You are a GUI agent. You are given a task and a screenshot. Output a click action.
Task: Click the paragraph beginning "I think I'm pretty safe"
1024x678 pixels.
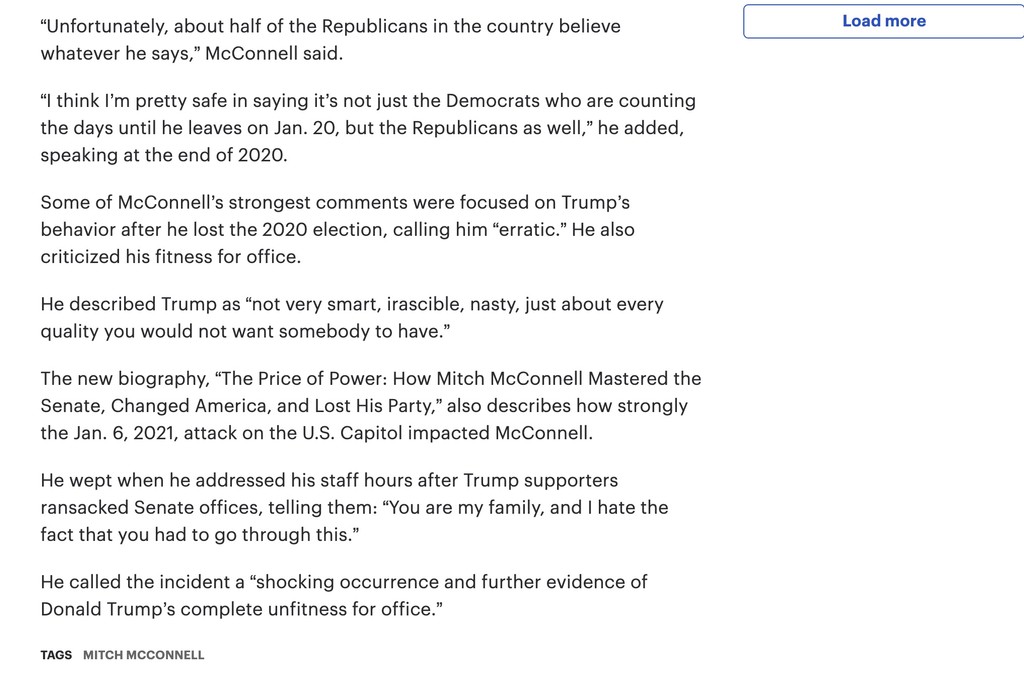[368, 128]
